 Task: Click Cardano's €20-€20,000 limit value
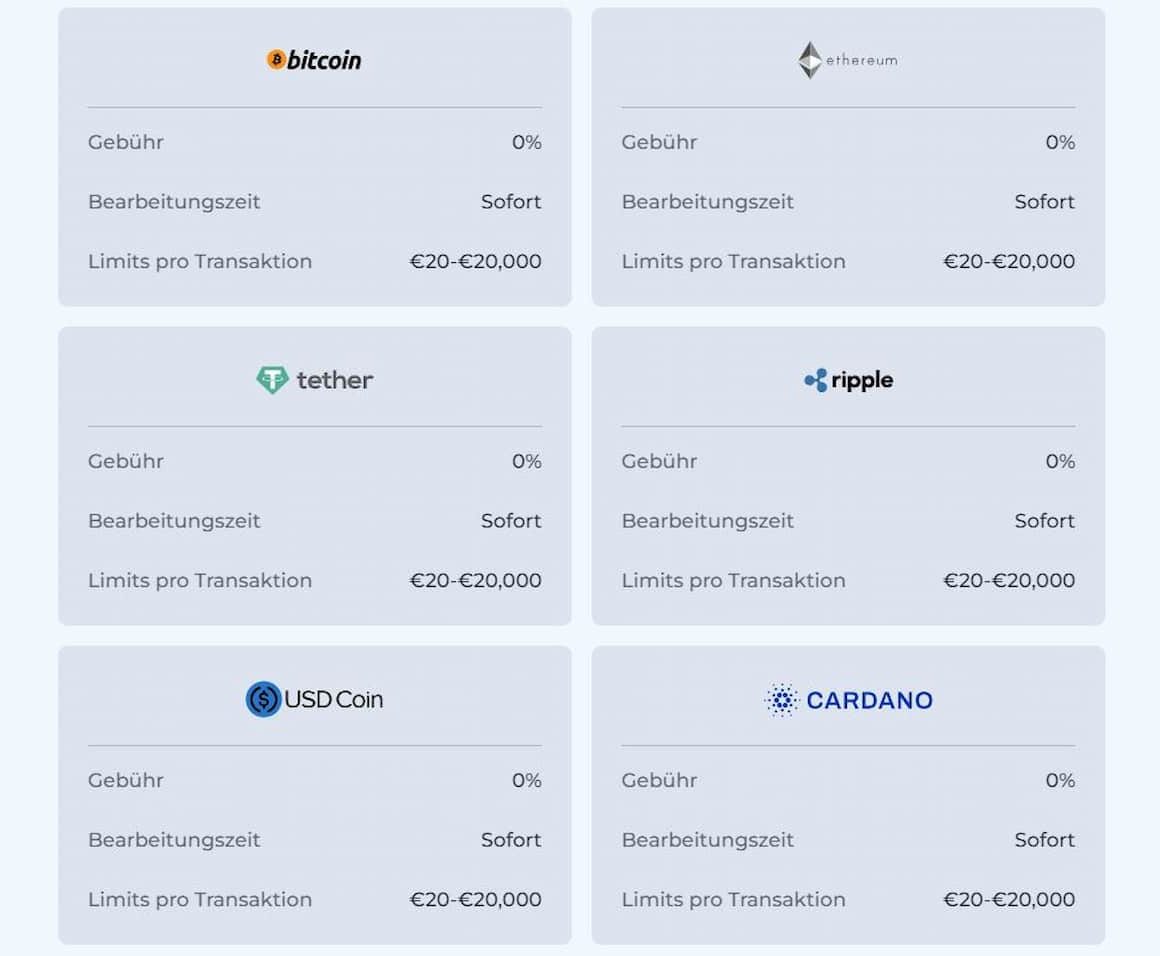1009,900
